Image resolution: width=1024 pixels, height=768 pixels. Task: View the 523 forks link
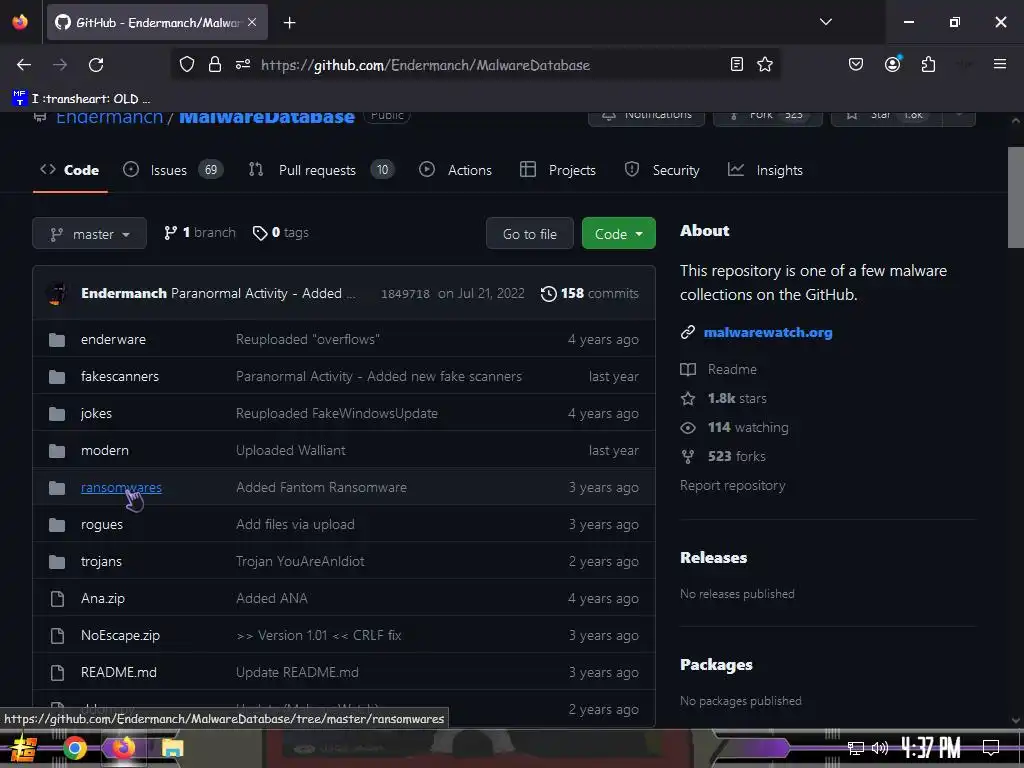click(723, 456)
